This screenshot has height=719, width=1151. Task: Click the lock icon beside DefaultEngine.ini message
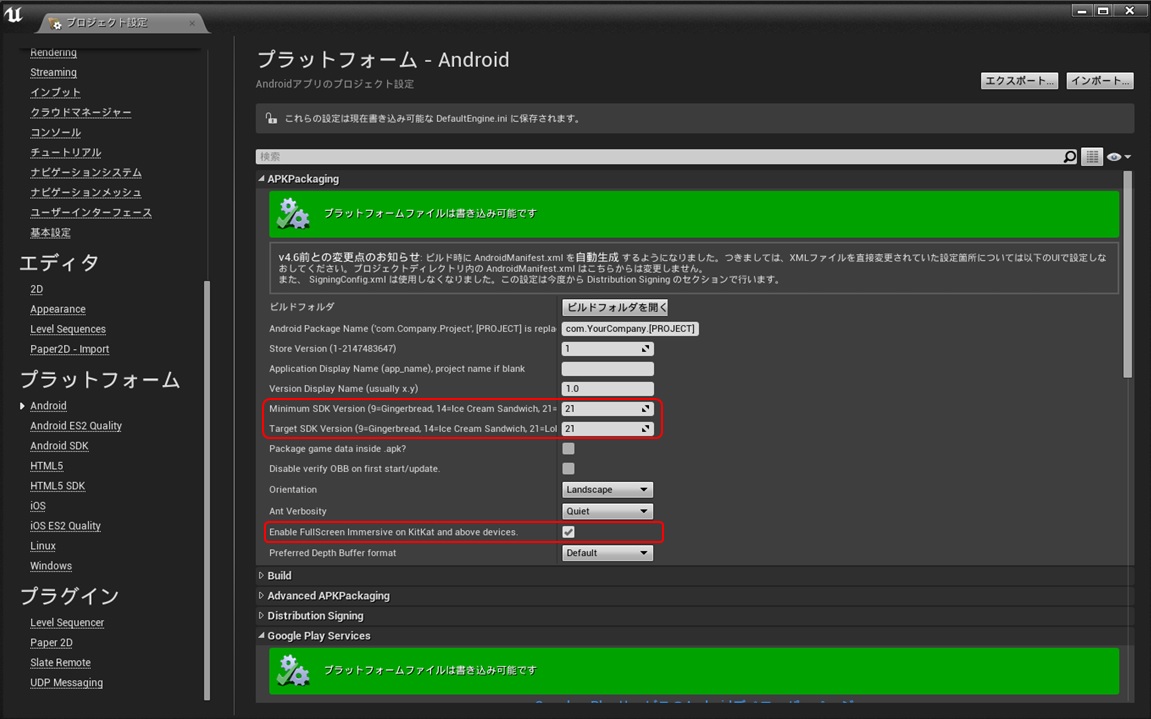[271, 118]
